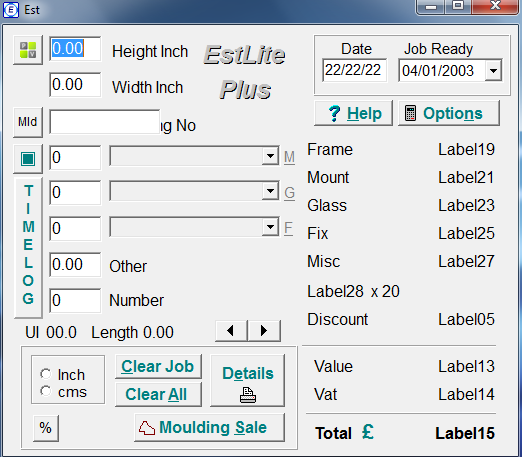Open Options with the calculator icon button
This screenshot has height=457, width=522.
point(449,113)
